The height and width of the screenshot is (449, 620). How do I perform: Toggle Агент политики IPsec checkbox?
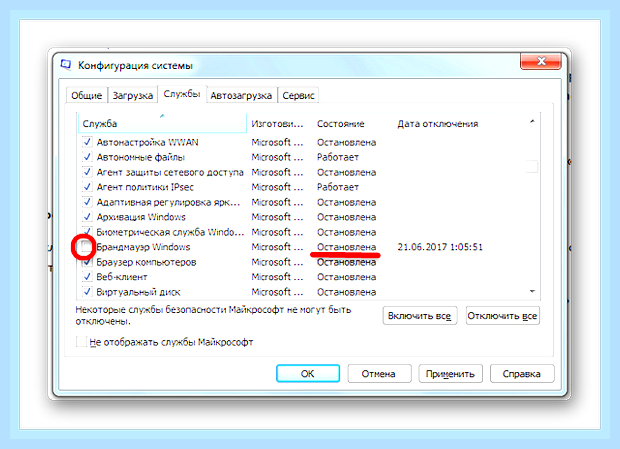(x=87, y=187)
